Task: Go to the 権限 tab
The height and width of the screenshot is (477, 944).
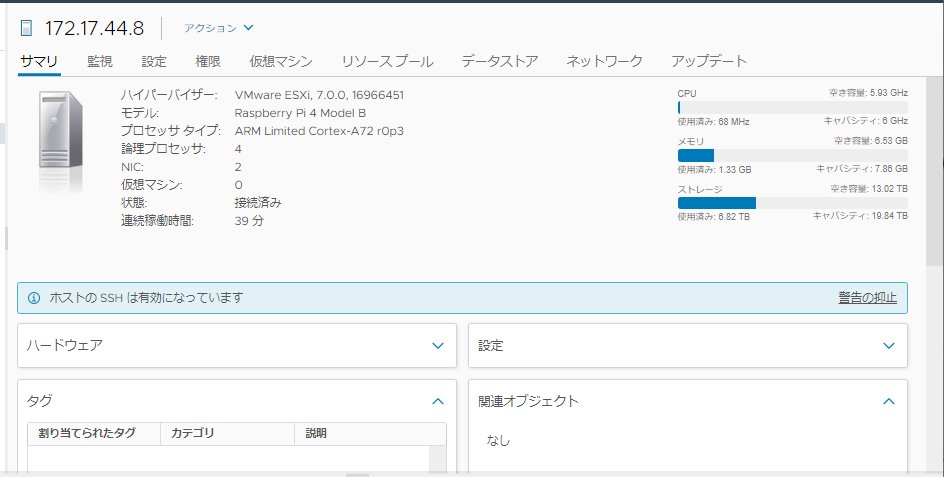Action: click(x=208, y=61)
